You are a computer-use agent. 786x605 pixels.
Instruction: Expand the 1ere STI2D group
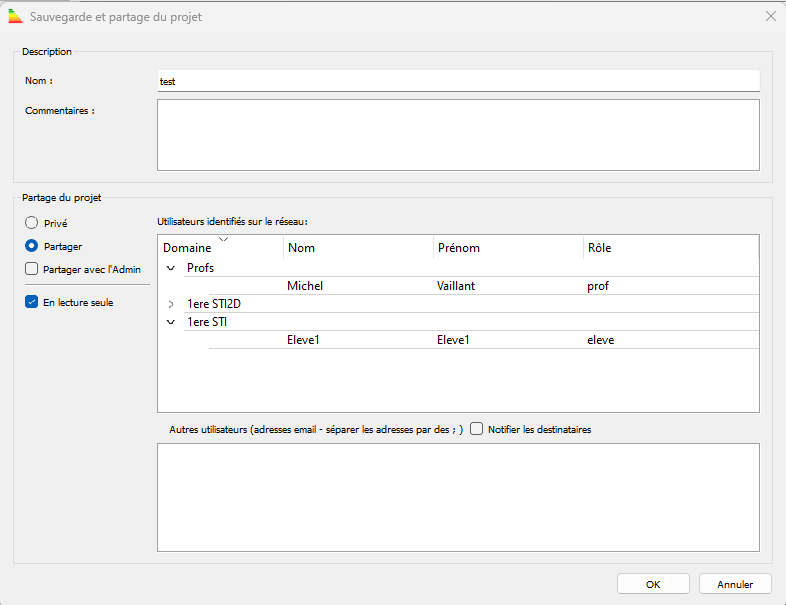[170, 304]
